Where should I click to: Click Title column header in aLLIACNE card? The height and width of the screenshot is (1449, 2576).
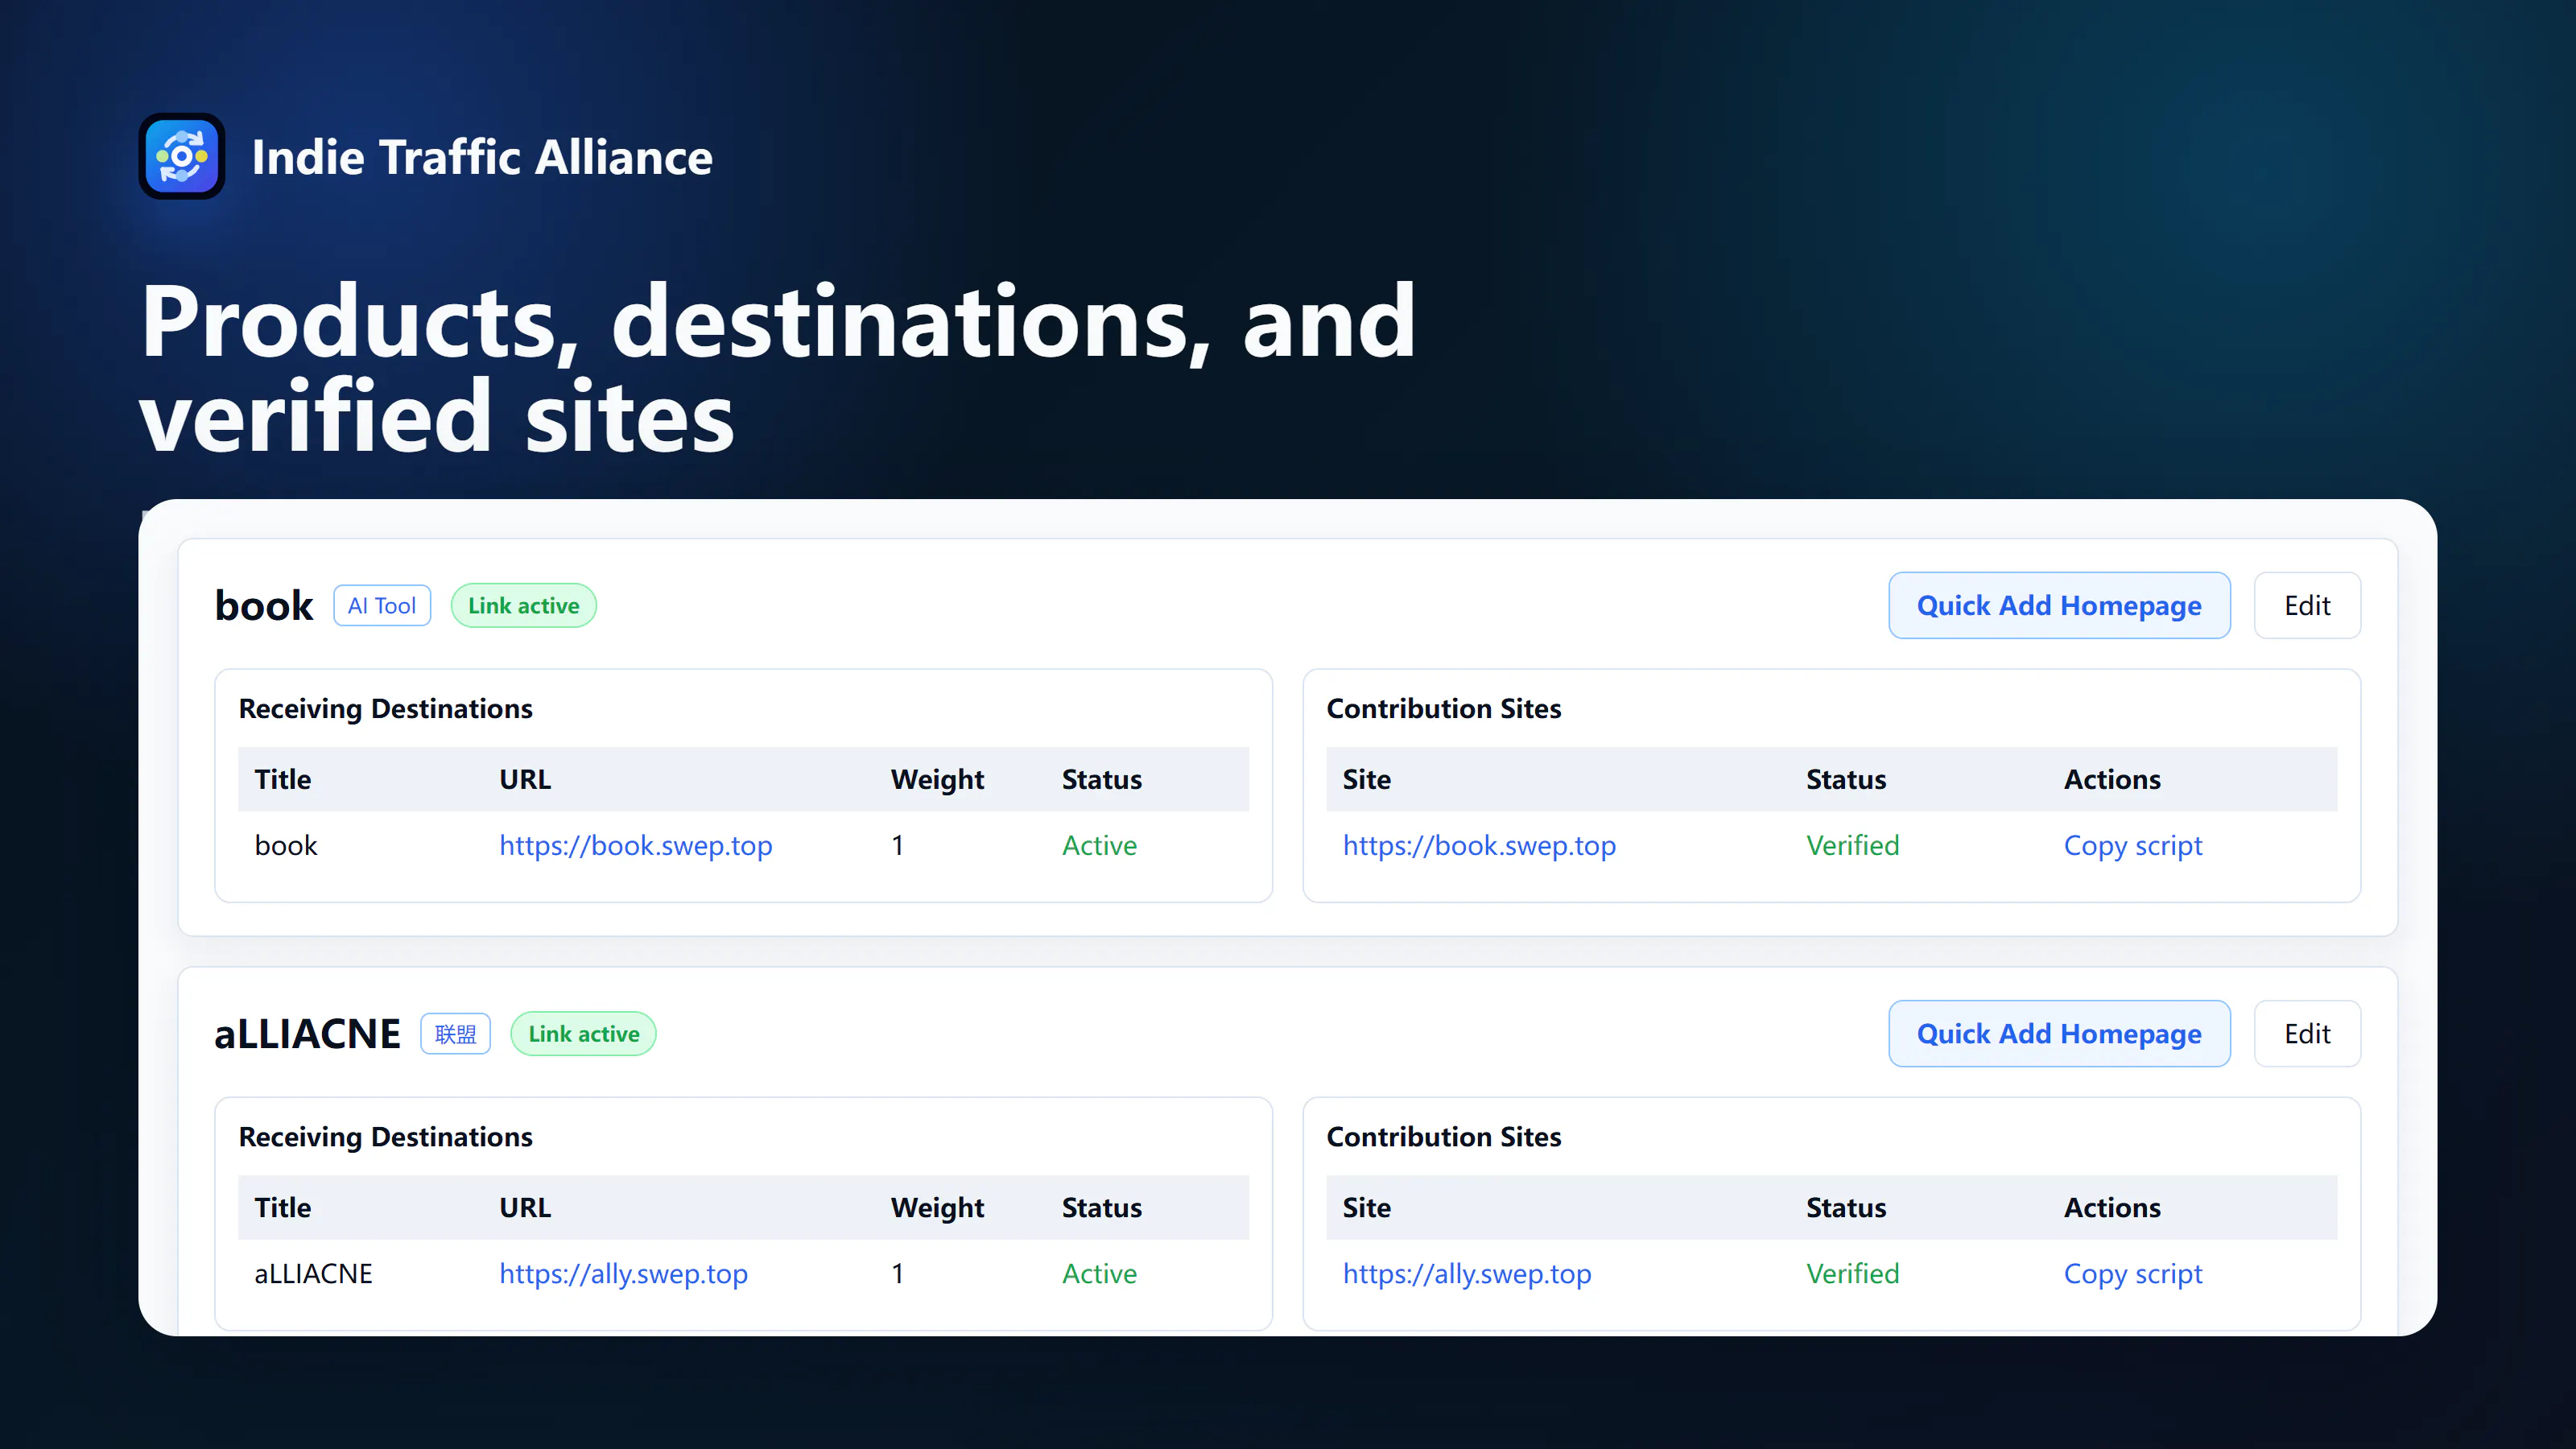(x=283, y=1207)
